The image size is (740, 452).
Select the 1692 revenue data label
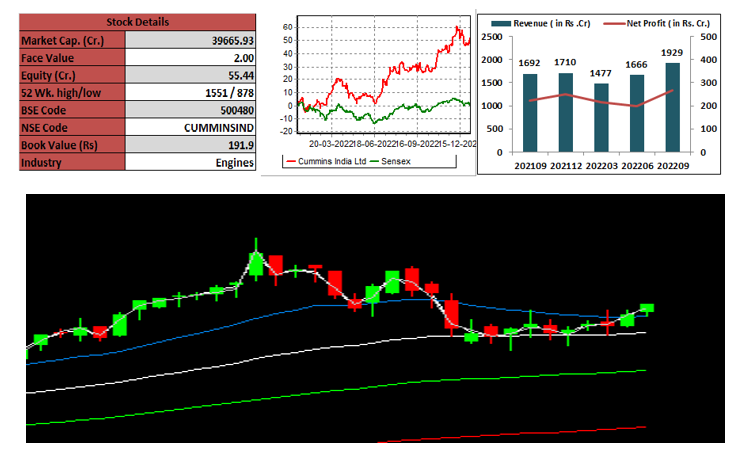(x=529, y=63)
